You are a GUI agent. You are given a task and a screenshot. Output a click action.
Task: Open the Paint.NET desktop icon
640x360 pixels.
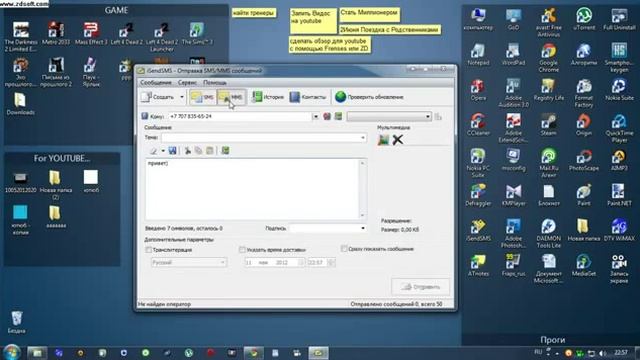(619, 195)
